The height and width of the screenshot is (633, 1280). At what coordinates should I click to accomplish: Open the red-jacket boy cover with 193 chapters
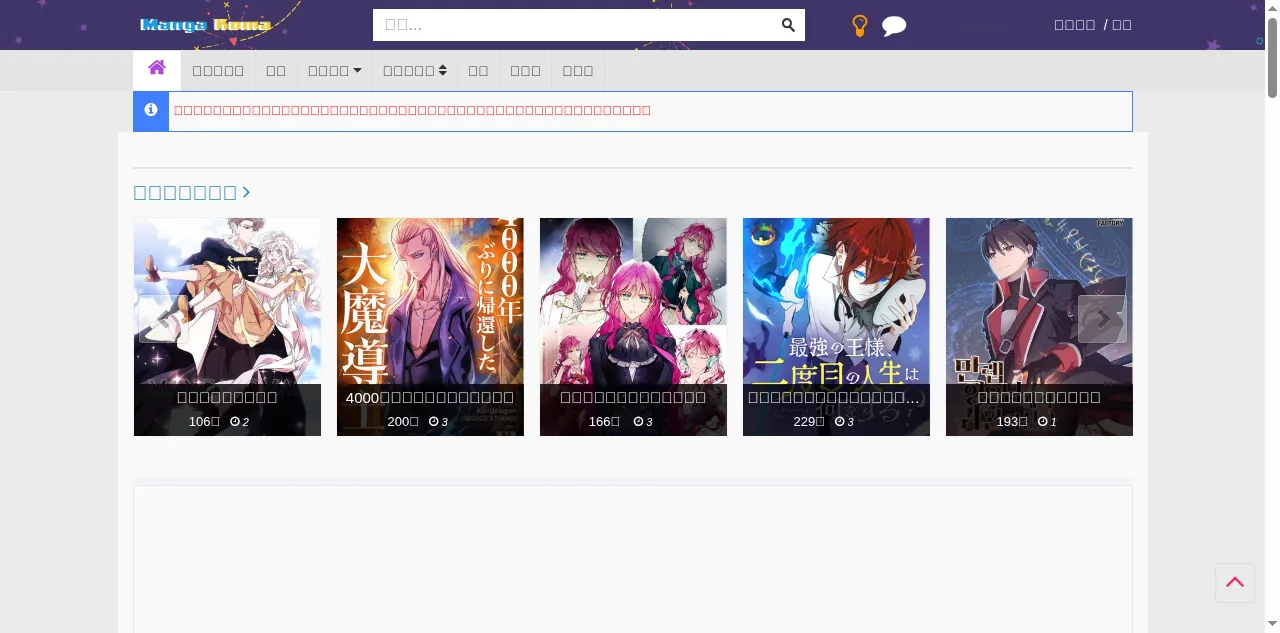(1039, 327)
